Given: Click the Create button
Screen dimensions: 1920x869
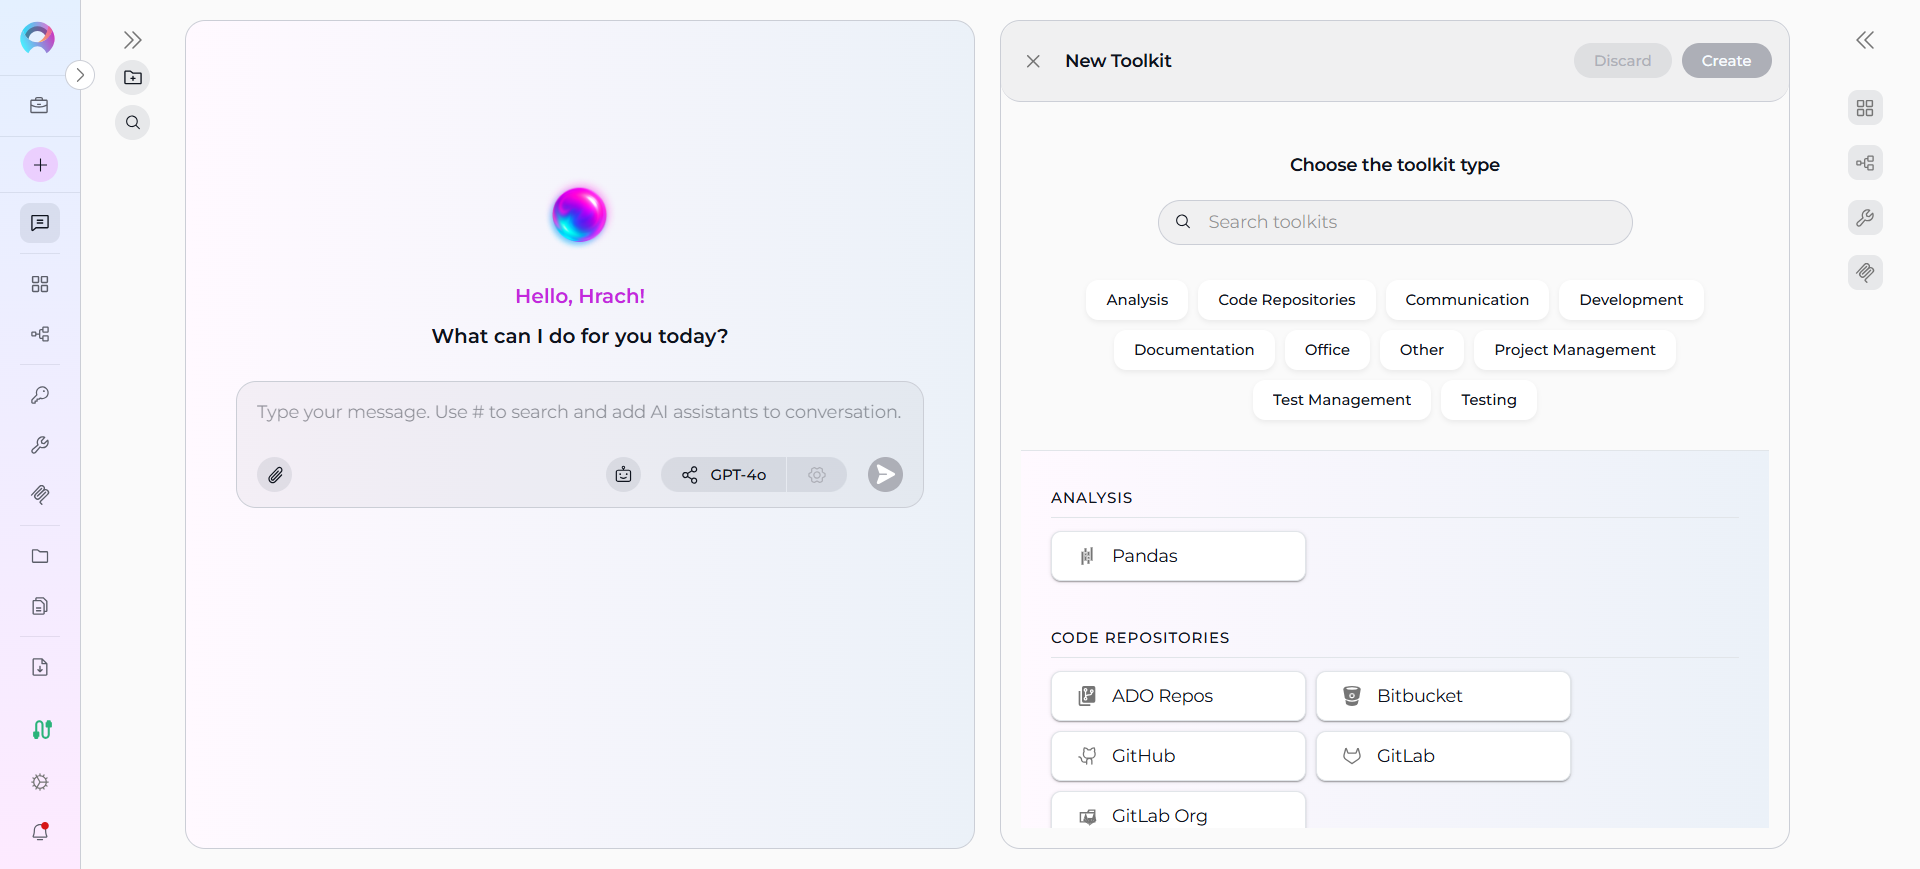Looking at the screenshot, I should [1726, 61].
